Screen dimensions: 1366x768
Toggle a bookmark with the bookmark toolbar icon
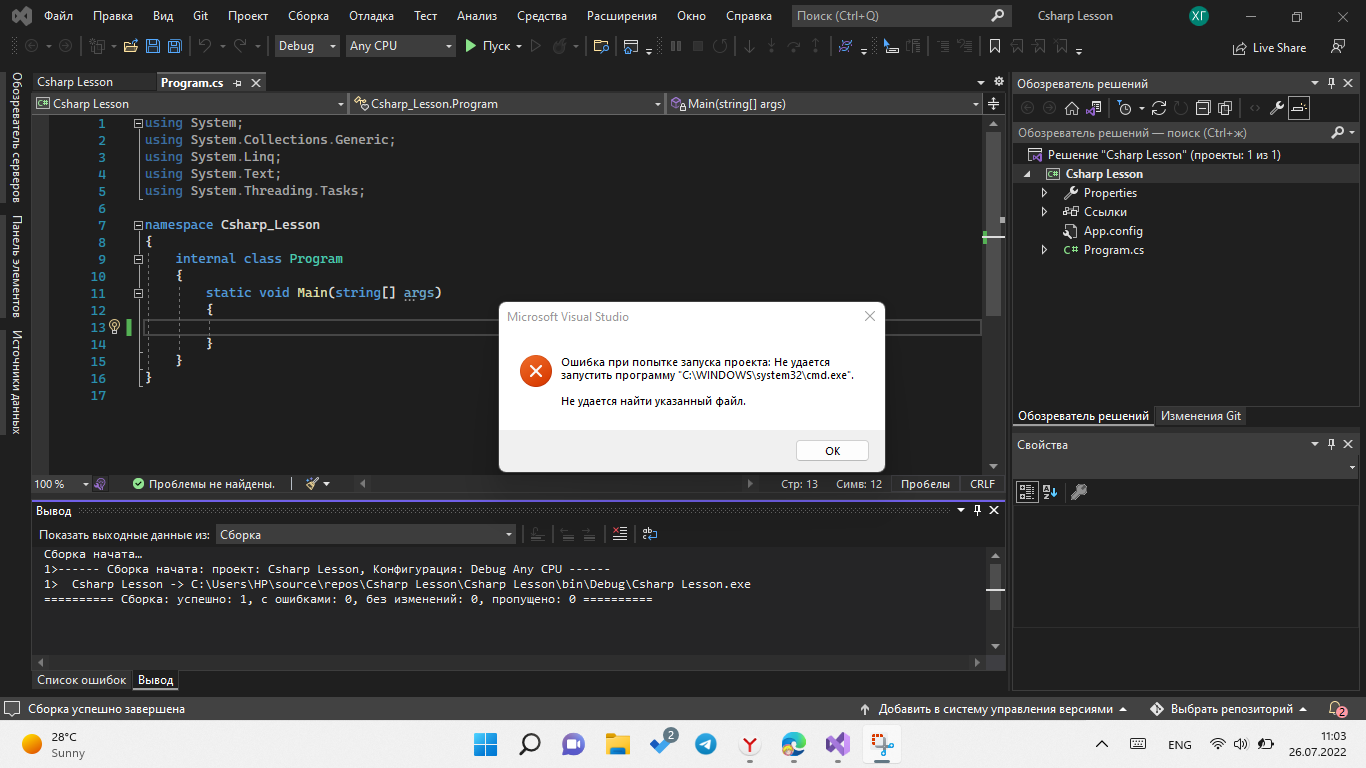[995, 46]
